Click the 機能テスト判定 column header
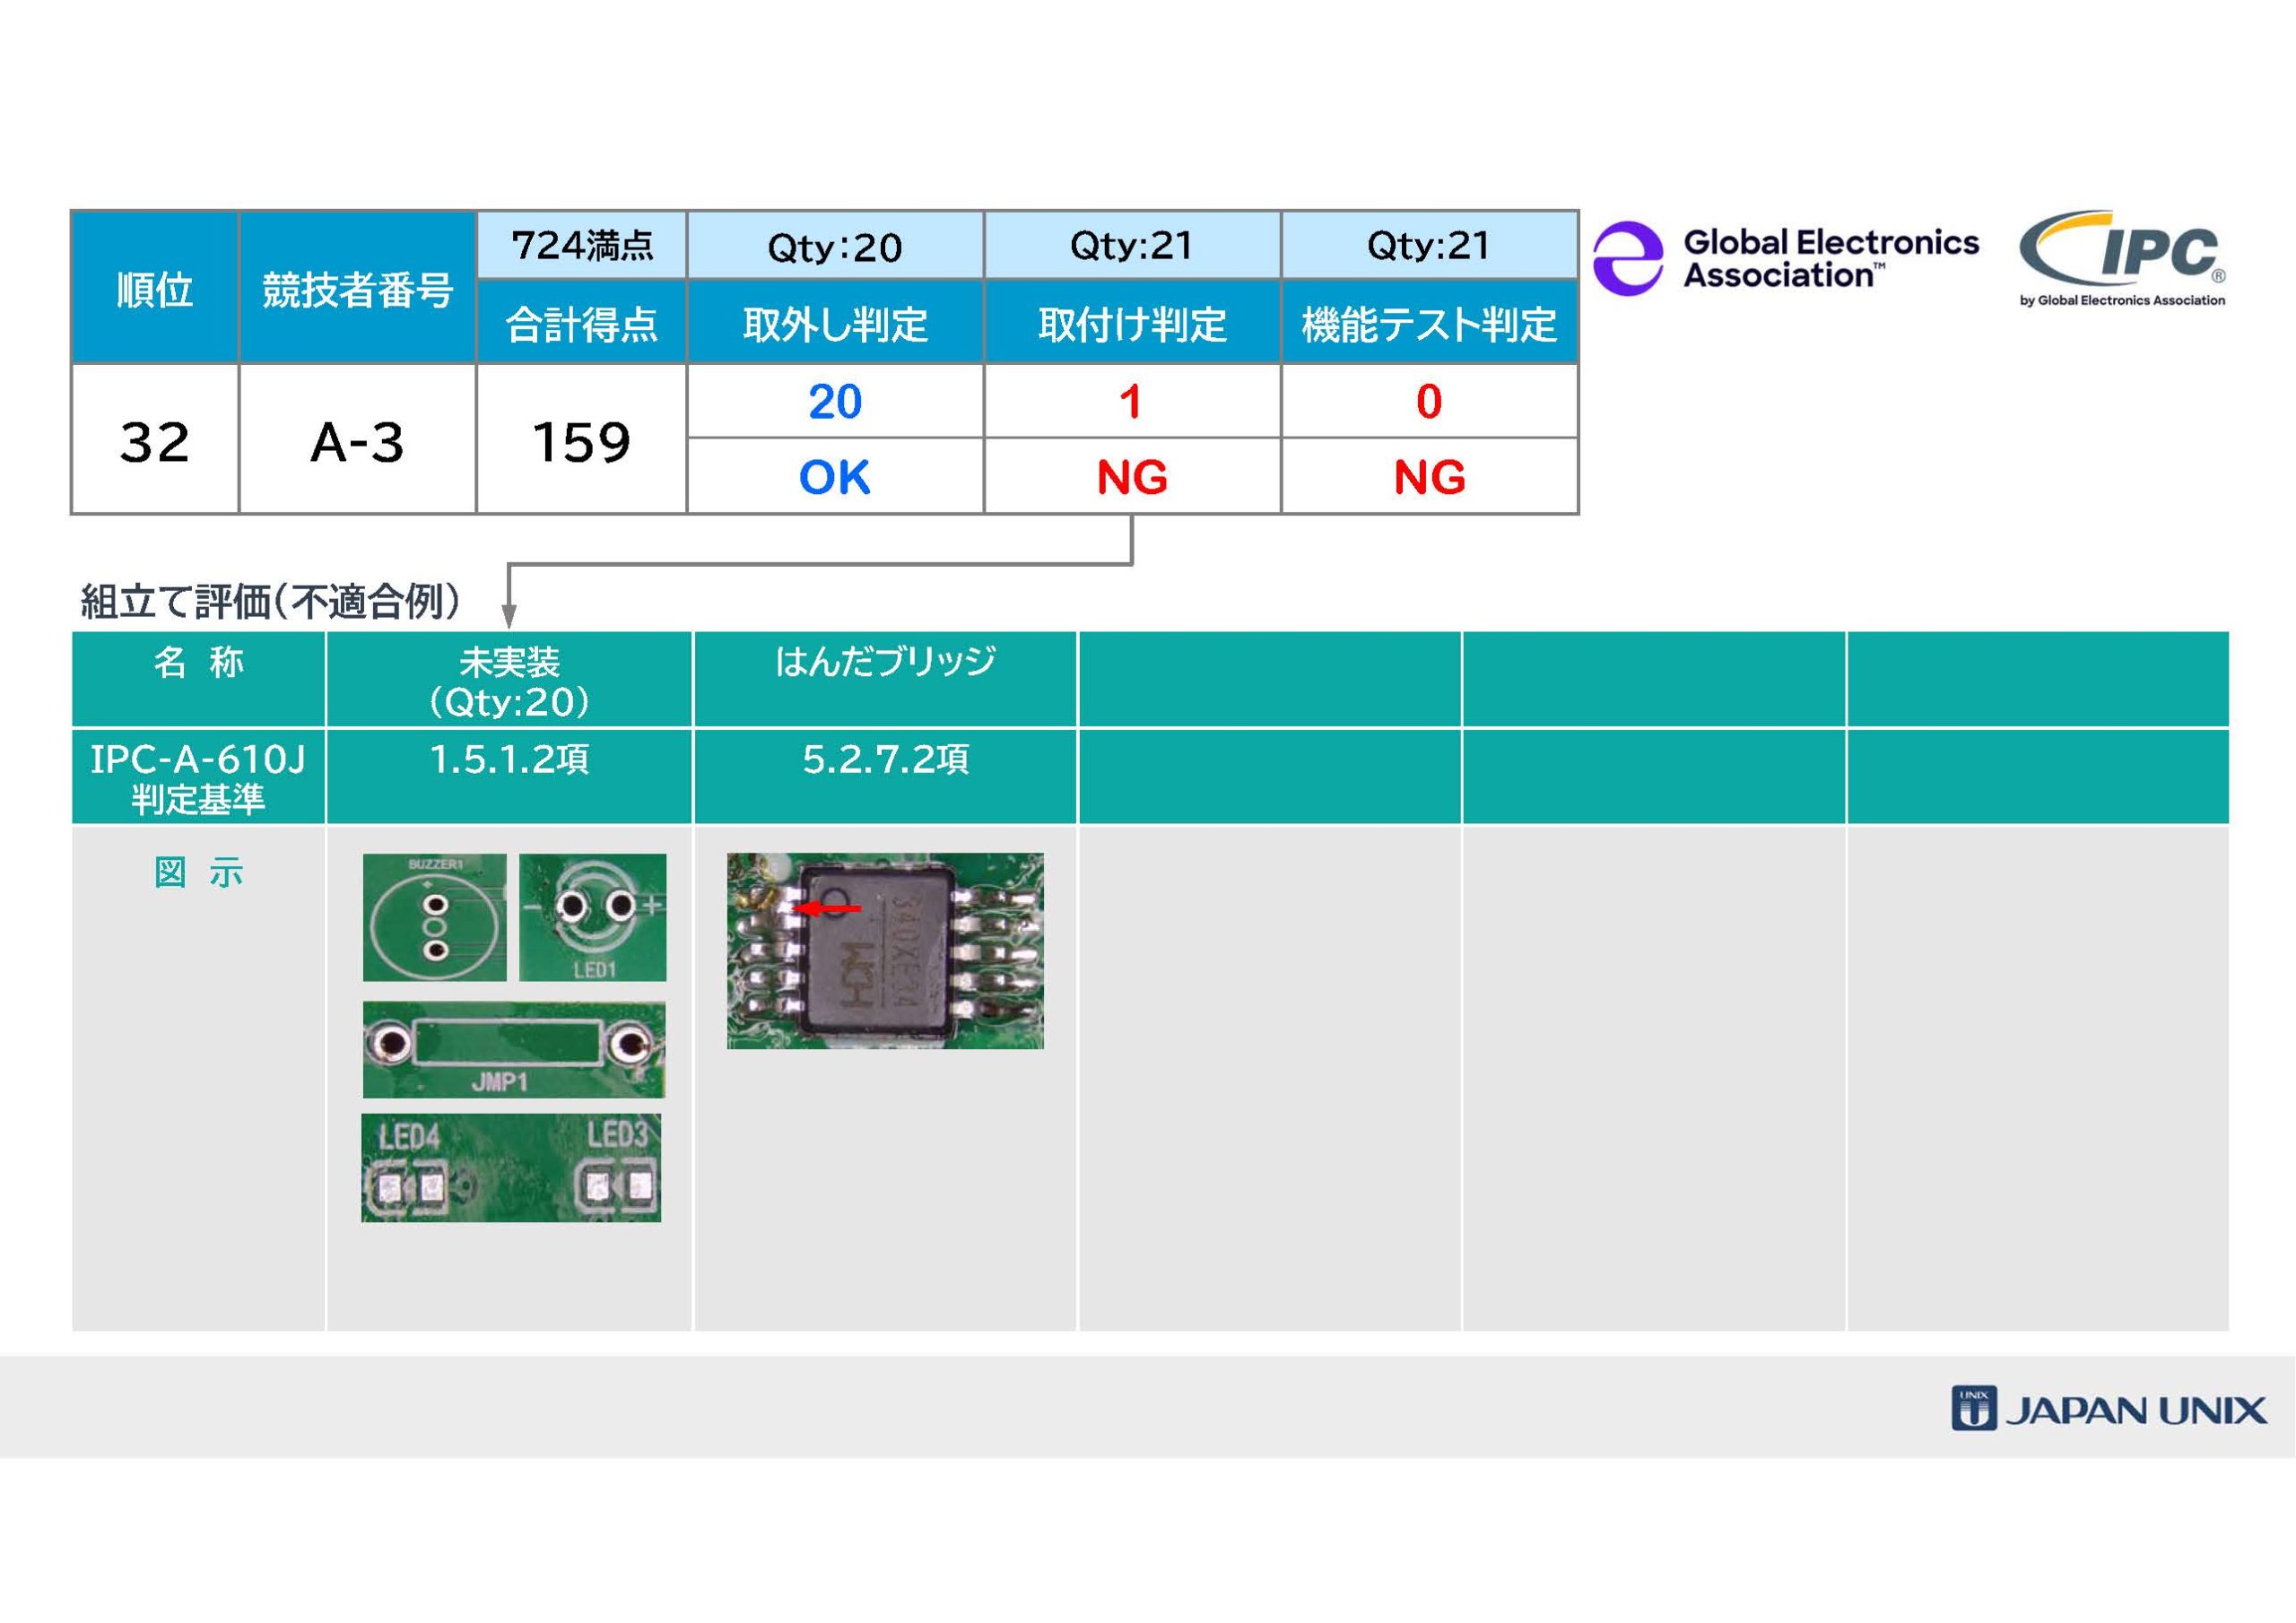Image resolution: width=2296 pixels, height=1623 pixels. (x=1429, y=323)
